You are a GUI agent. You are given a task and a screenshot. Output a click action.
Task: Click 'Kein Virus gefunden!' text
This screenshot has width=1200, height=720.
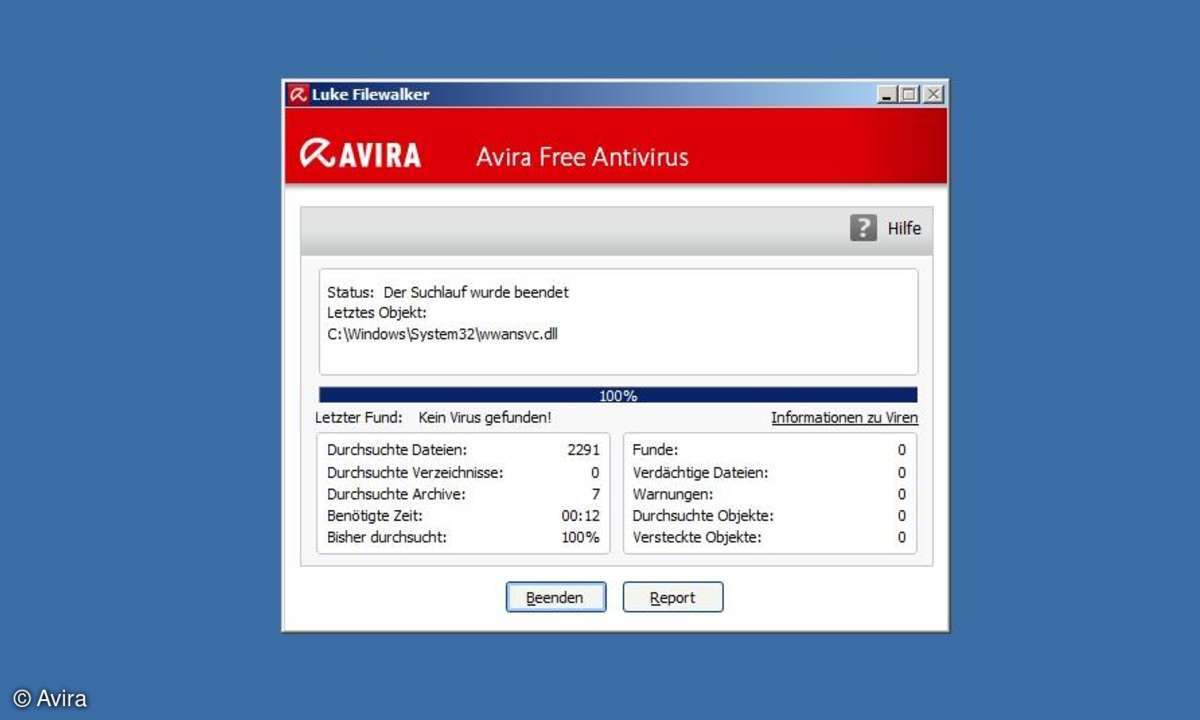tap(485, 418)
